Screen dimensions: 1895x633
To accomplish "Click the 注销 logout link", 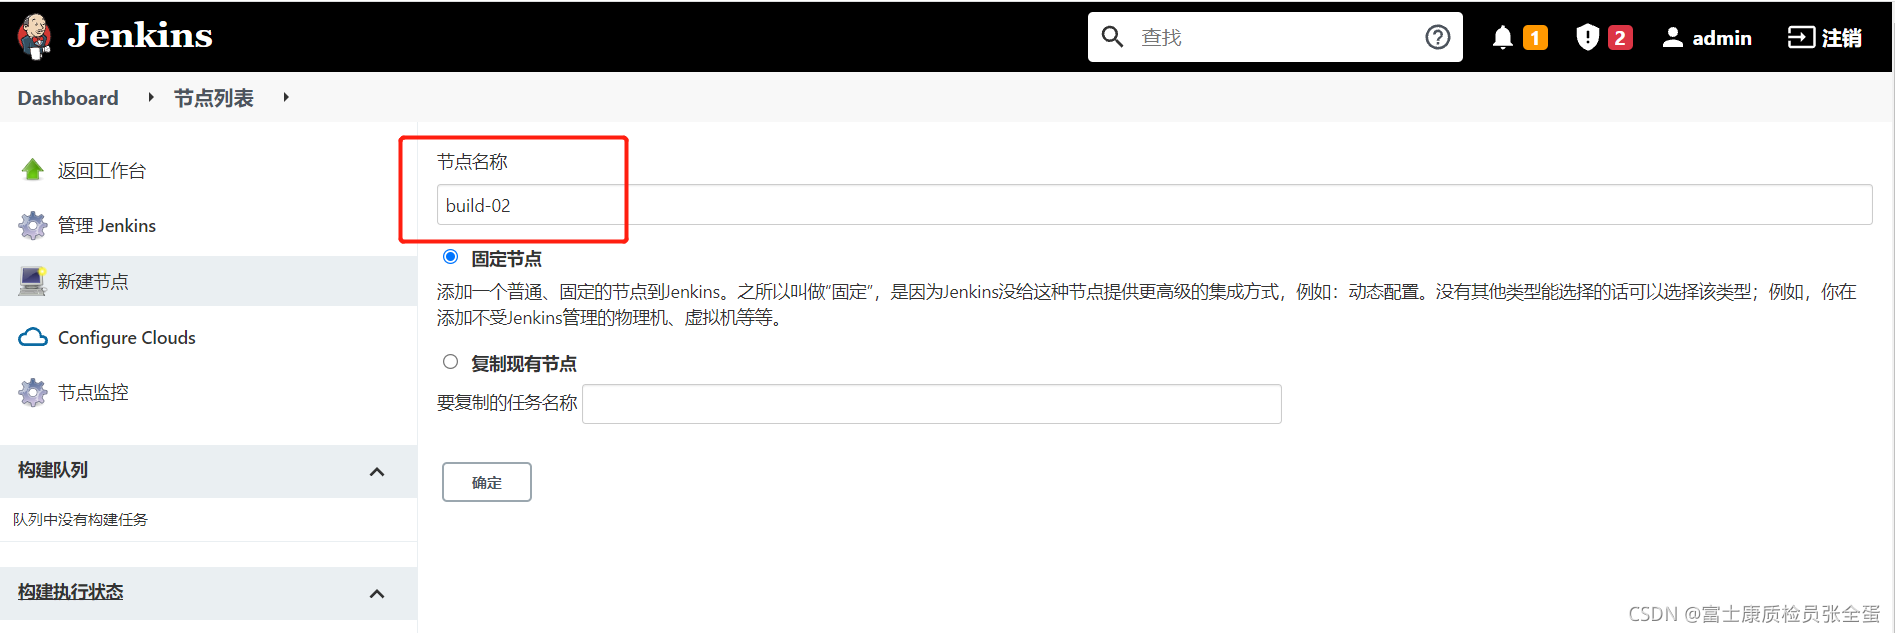I will (x=1825, y=38).
